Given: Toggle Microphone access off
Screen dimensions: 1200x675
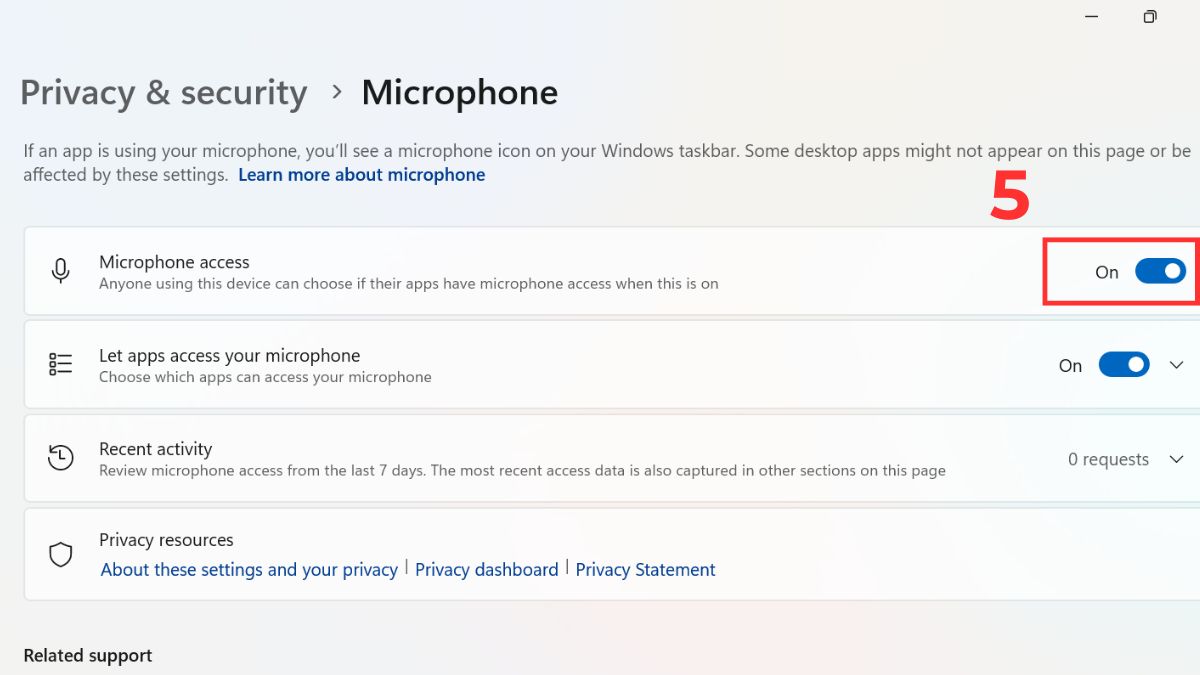Looking at the screenshot, I should [1159, 271].
